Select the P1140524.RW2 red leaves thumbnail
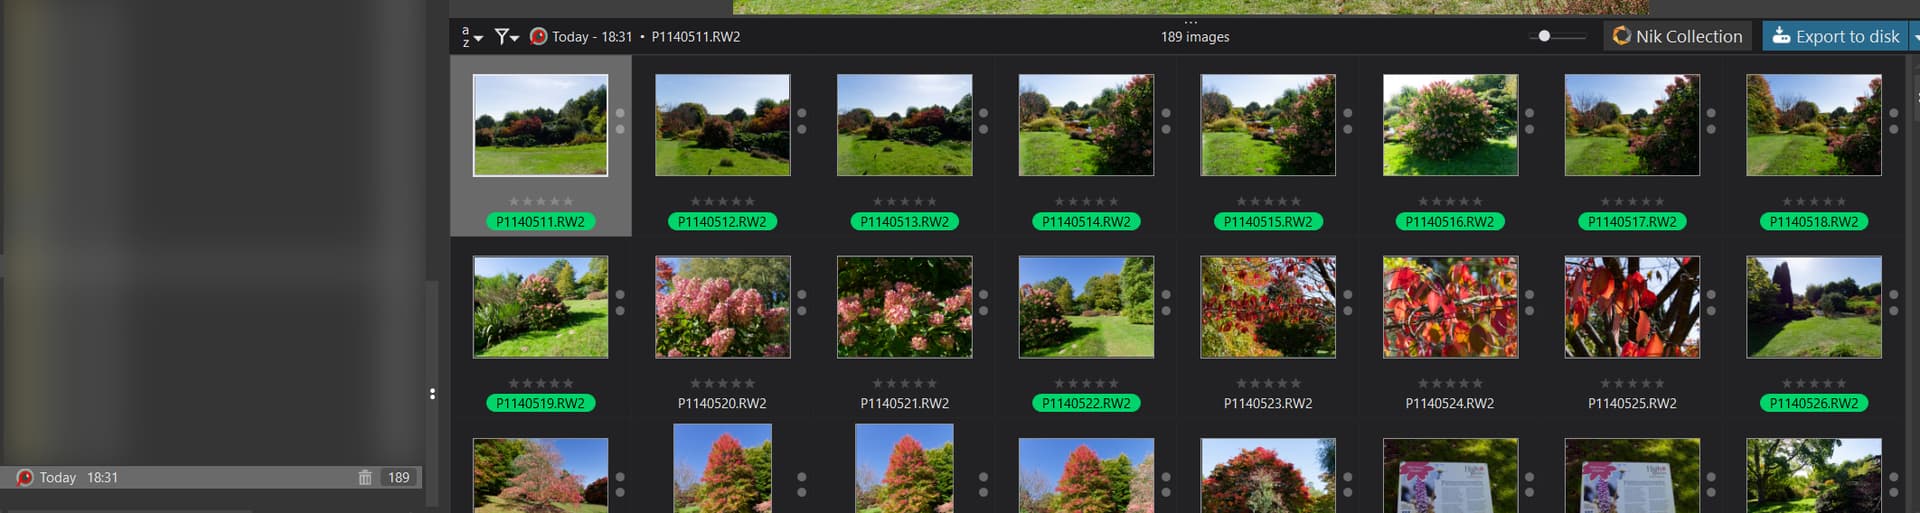The width and height of the screenshot is (1920, 513). 1449,307
